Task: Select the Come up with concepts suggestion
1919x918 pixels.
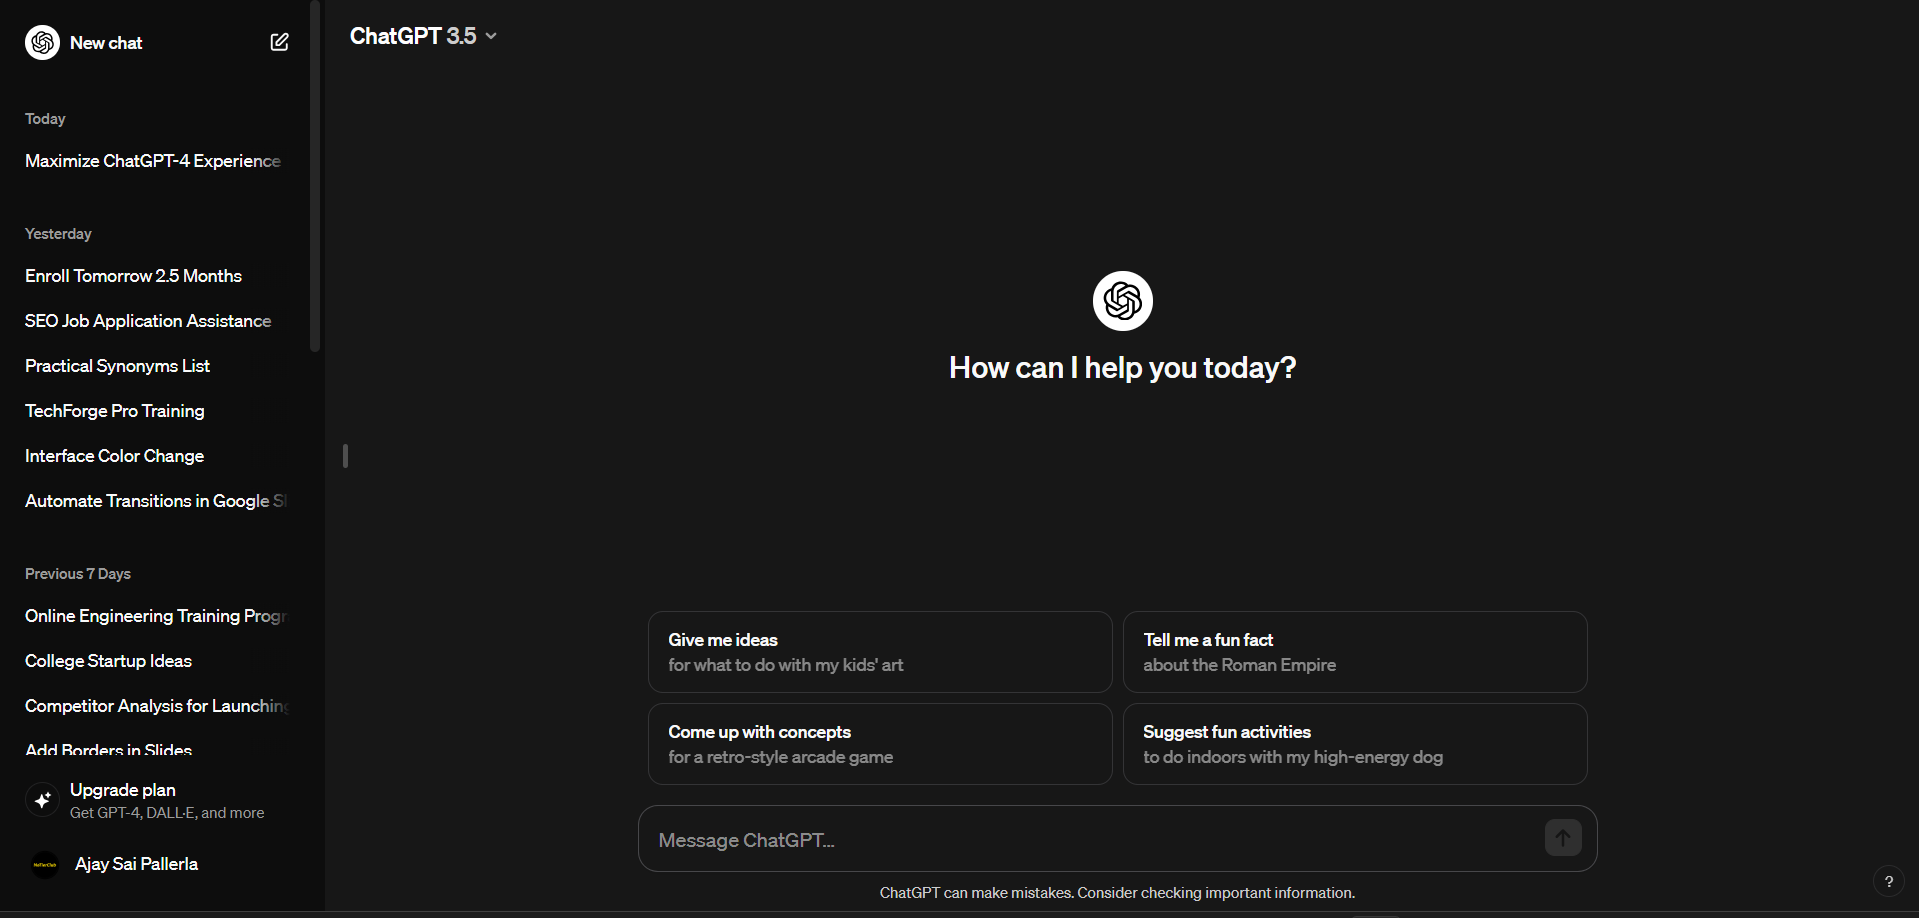Action: point(880,744)
